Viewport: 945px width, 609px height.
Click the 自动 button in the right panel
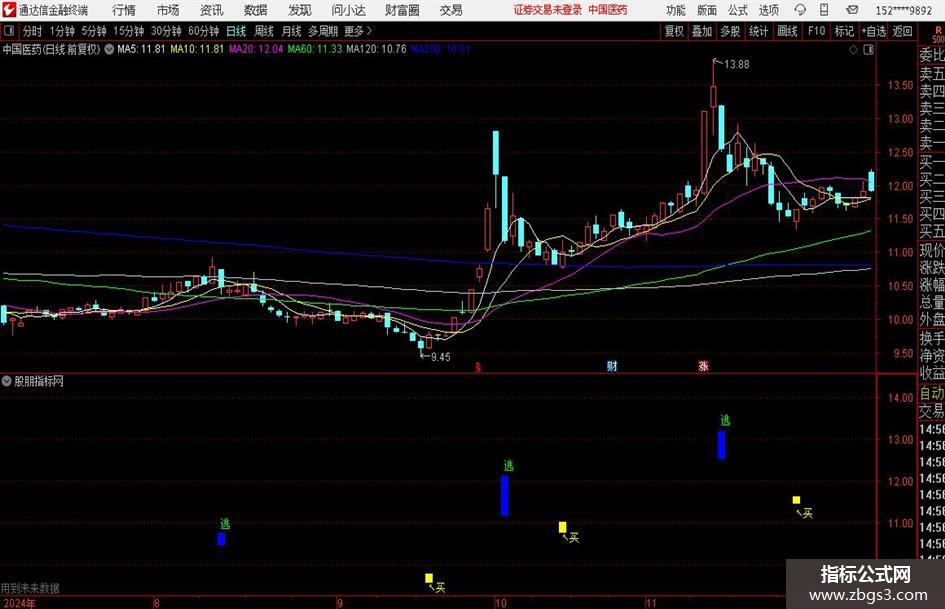(931, 393)
